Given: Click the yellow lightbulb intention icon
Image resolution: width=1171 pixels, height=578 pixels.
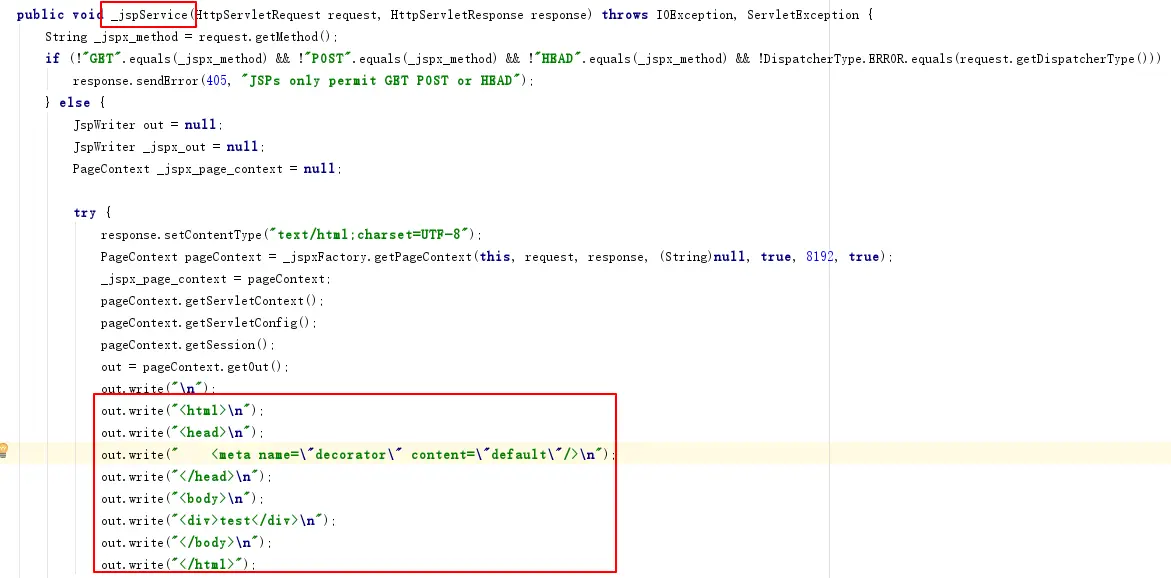Looking at the screenshot, I should click(x=3, y=450).
